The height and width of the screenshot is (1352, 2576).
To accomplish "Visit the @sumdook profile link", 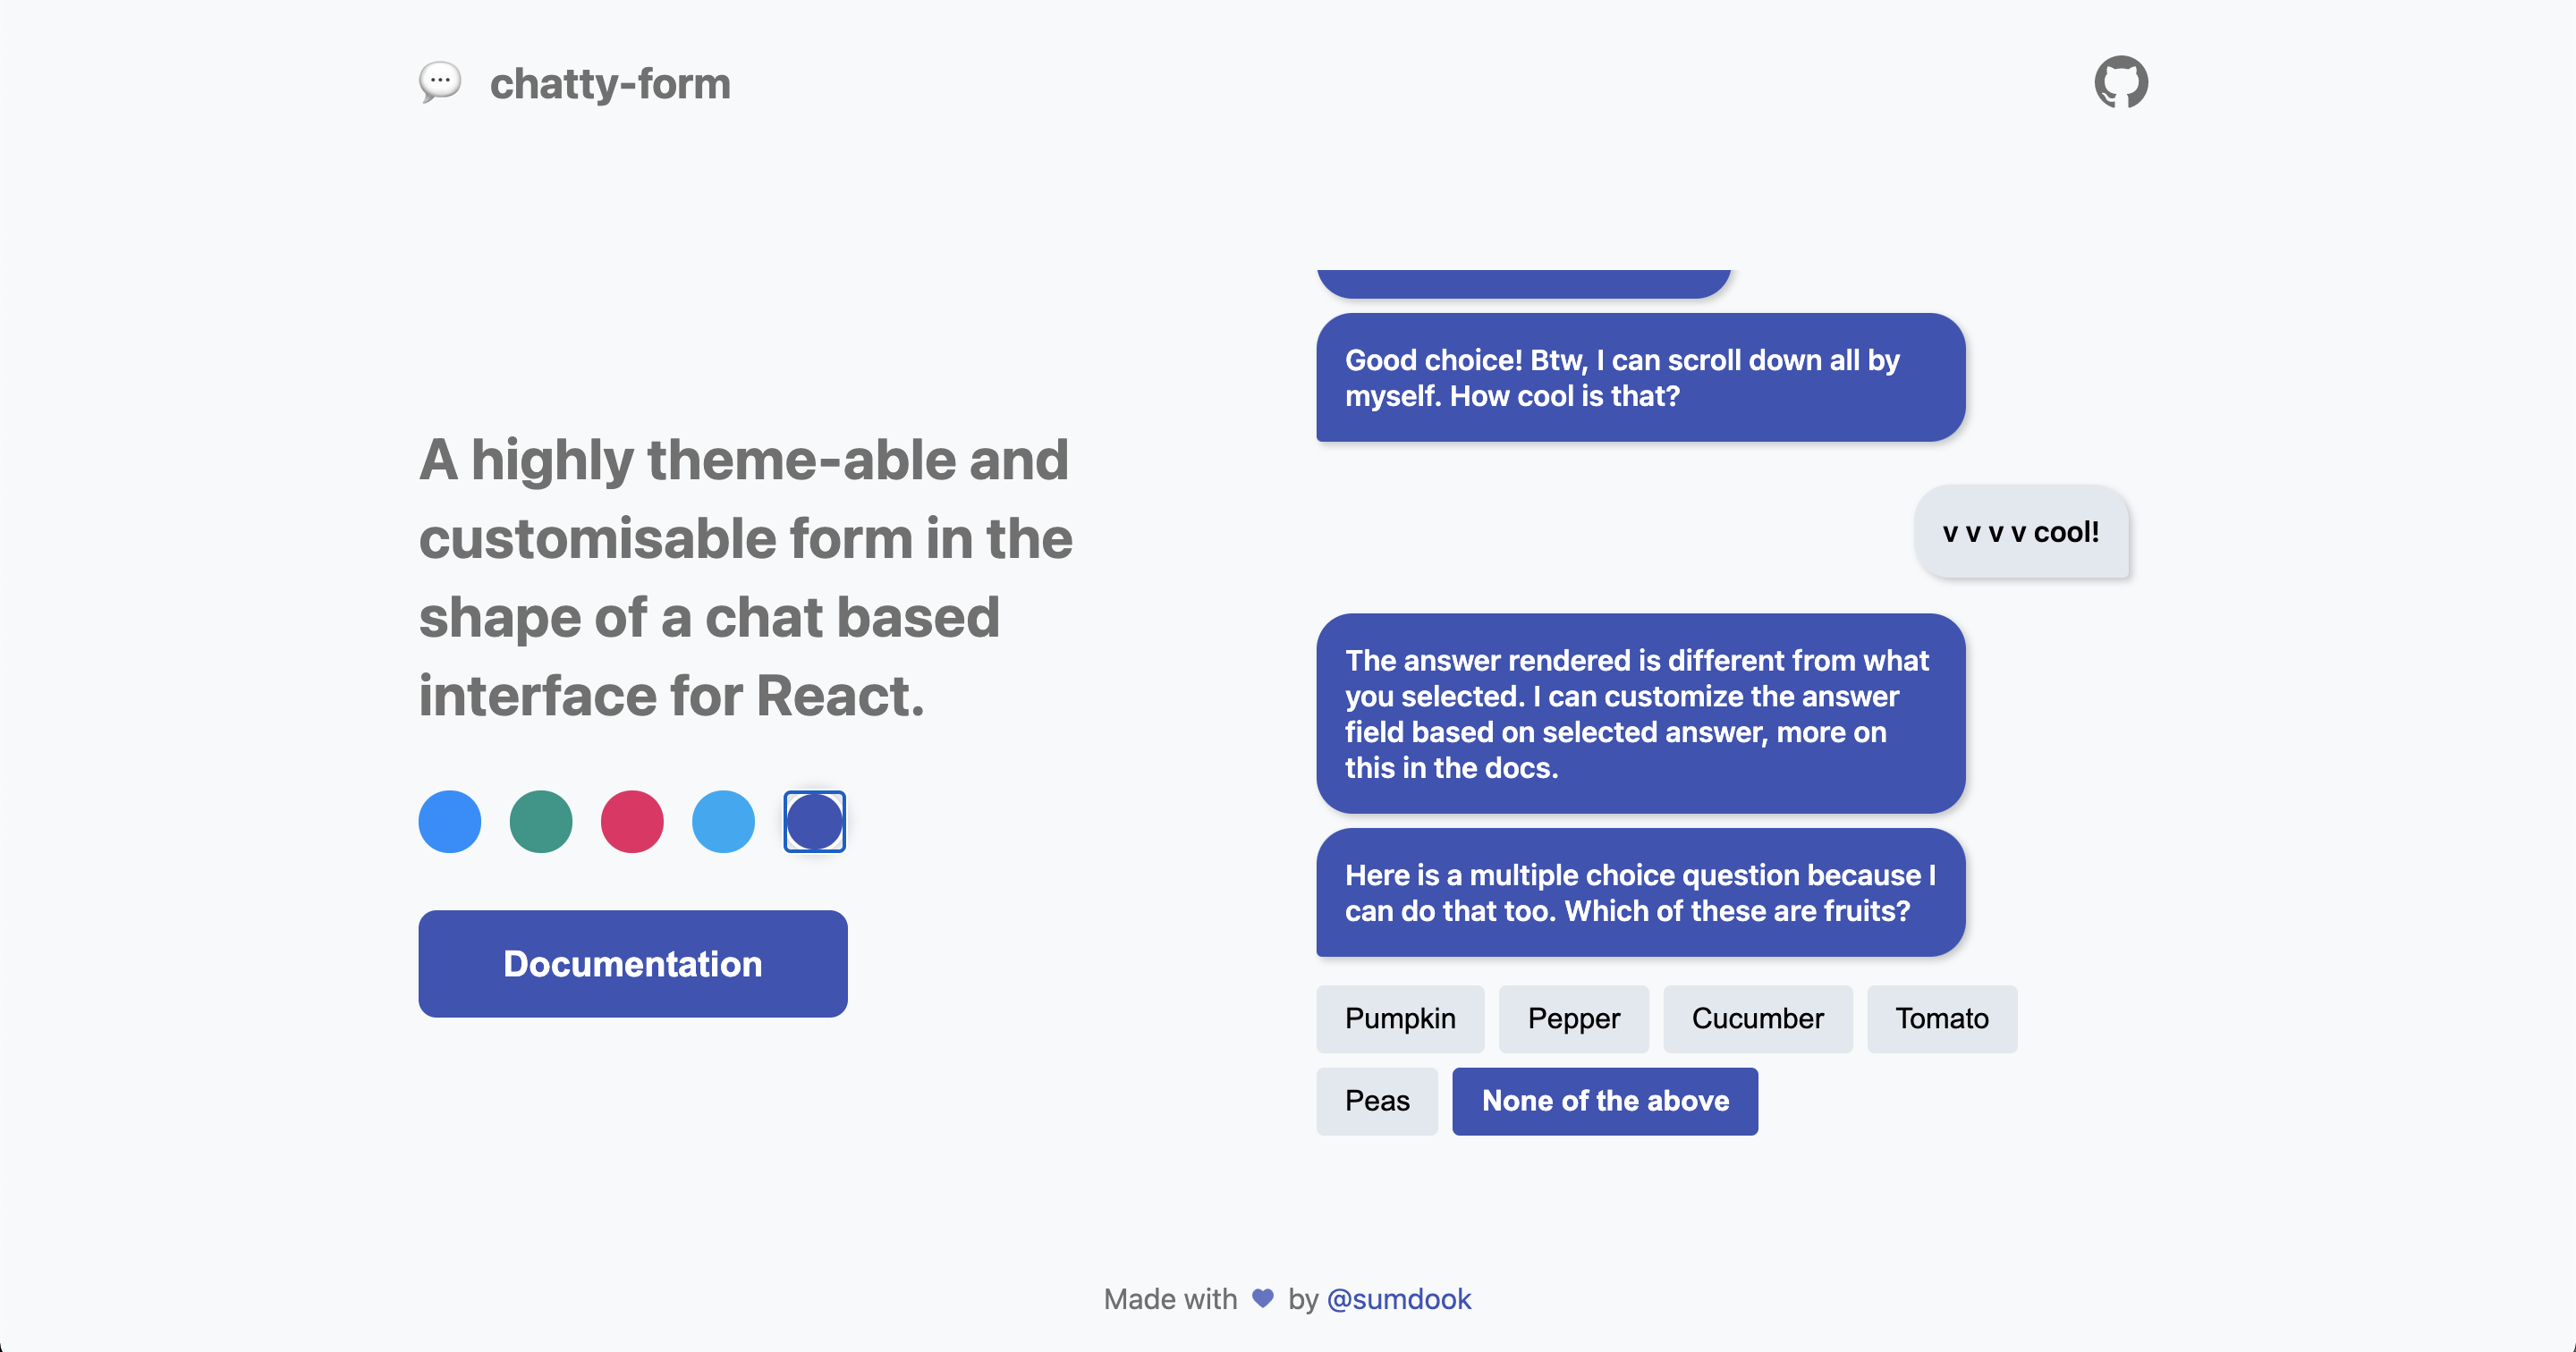I will tap(1399, 1299).
